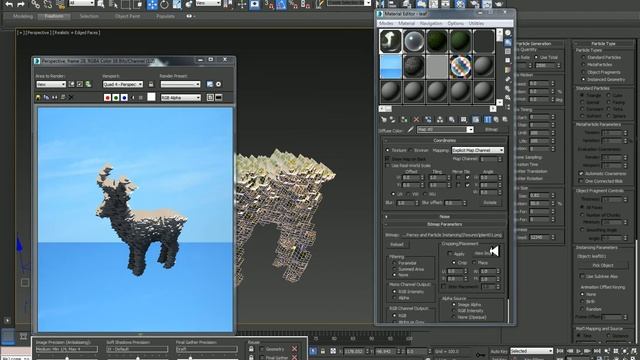Open Mapping dropdown showing Explicit Map Channel
This screenshot has height=360, width=640.
[x=478, y=150]
